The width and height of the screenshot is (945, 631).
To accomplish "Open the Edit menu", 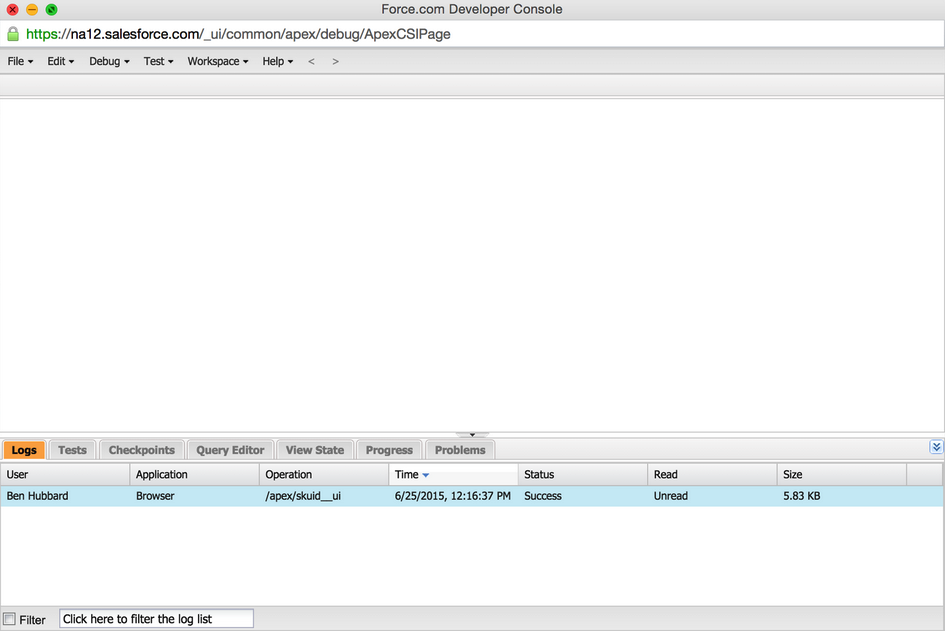I will [60, 61].
